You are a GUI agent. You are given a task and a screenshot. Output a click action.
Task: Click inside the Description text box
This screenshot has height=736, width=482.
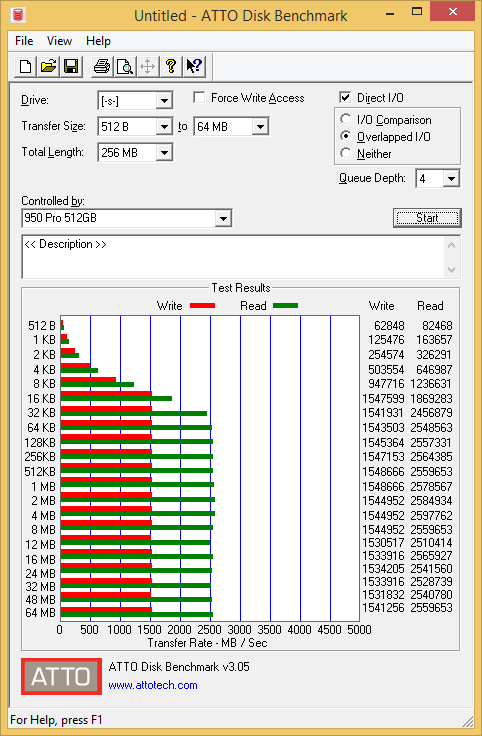(232, 257)
